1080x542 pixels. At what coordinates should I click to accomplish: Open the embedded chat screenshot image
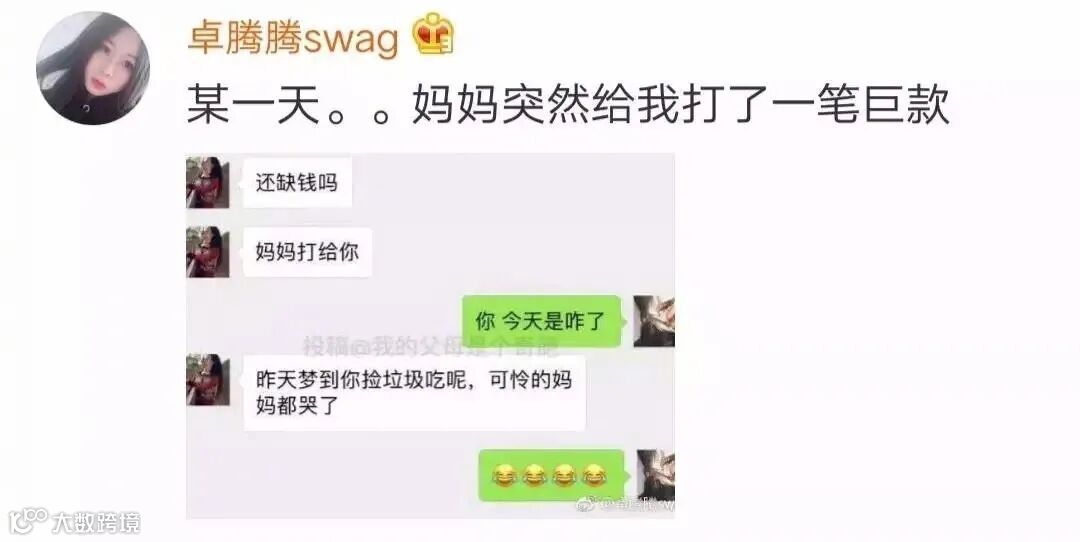(430, 335)
